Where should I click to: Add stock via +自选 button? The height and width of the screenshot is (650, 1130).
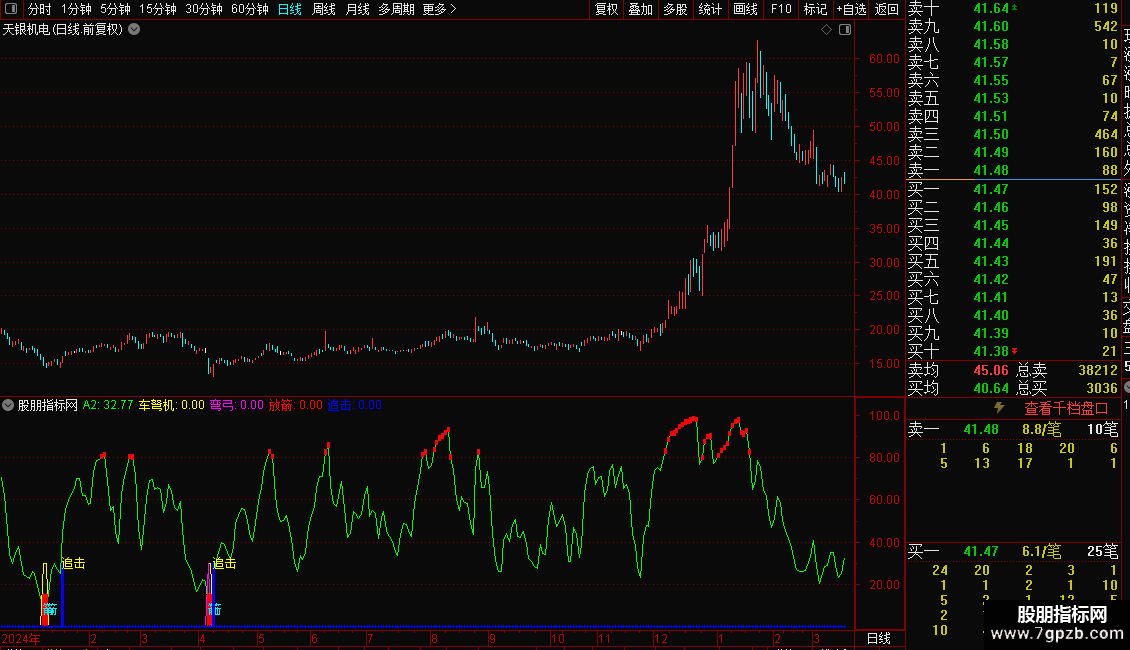pyautogui.click(x=851, y=9)
